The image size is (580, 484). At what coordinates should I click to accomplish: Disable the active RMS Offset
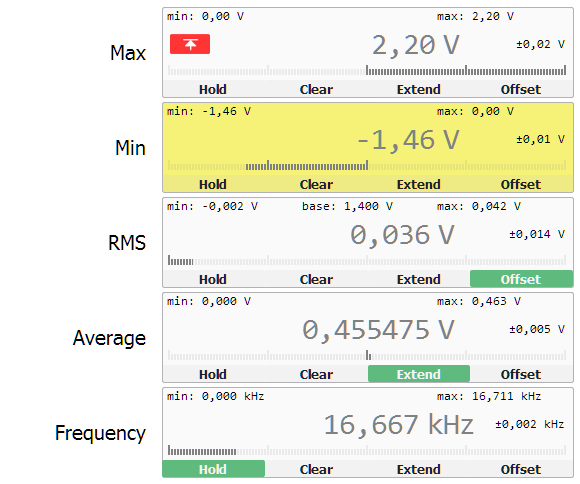521,279
